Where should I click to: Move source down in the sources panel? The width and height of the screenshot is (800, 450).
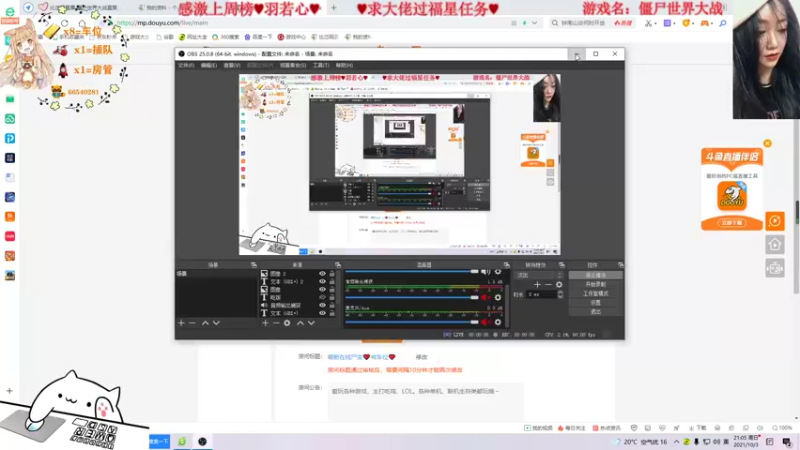pos(311,323)
